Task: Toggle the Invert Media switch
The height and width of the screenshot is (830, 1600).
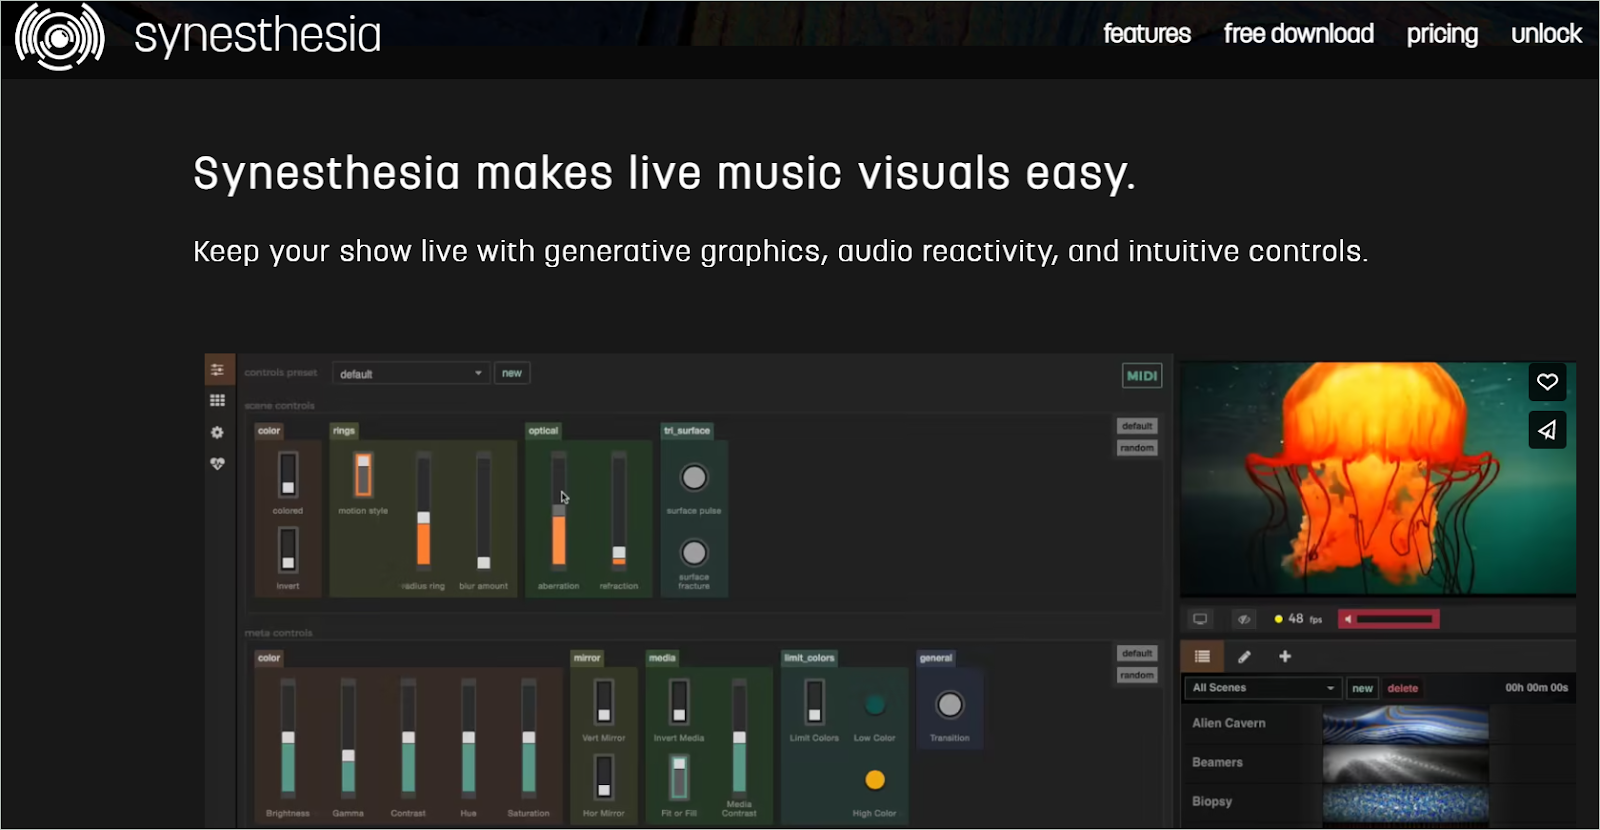Action: tap(679, 701)
